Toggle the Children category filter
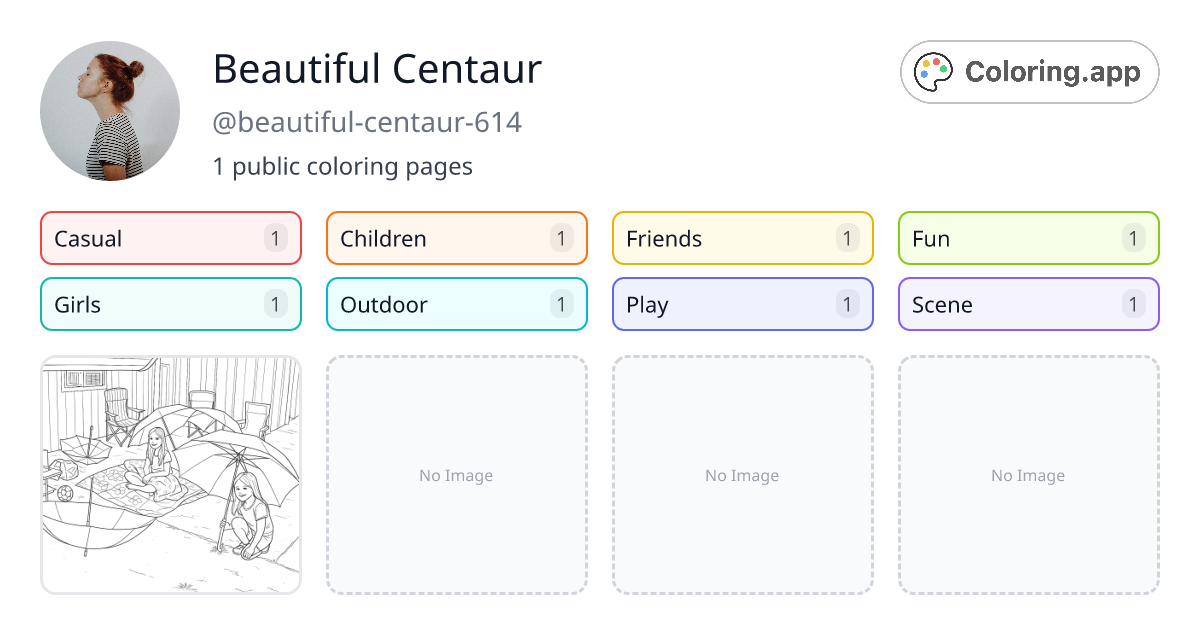 pos(456,238)
